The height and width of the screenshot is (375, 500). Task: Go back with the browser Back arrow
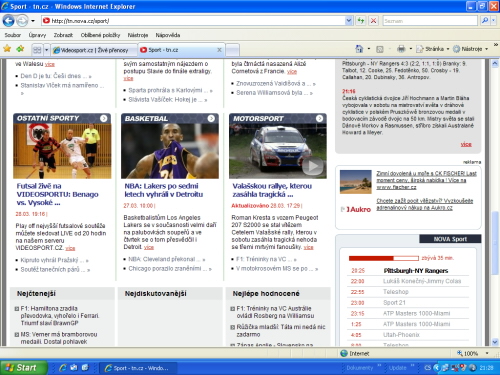(x=8, y=21)
